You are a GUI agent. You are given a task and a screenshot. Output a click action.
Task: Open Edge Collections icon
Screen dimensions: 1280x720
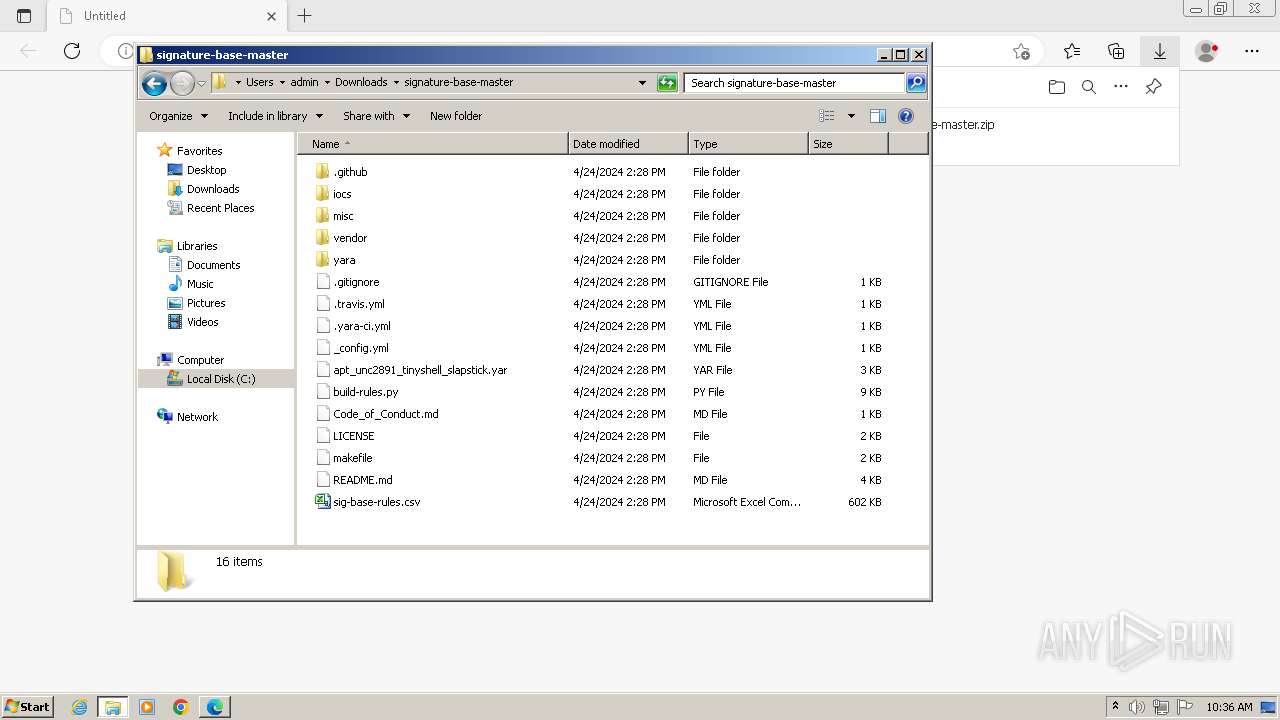pyautogui.click(x=1116, y=51)
